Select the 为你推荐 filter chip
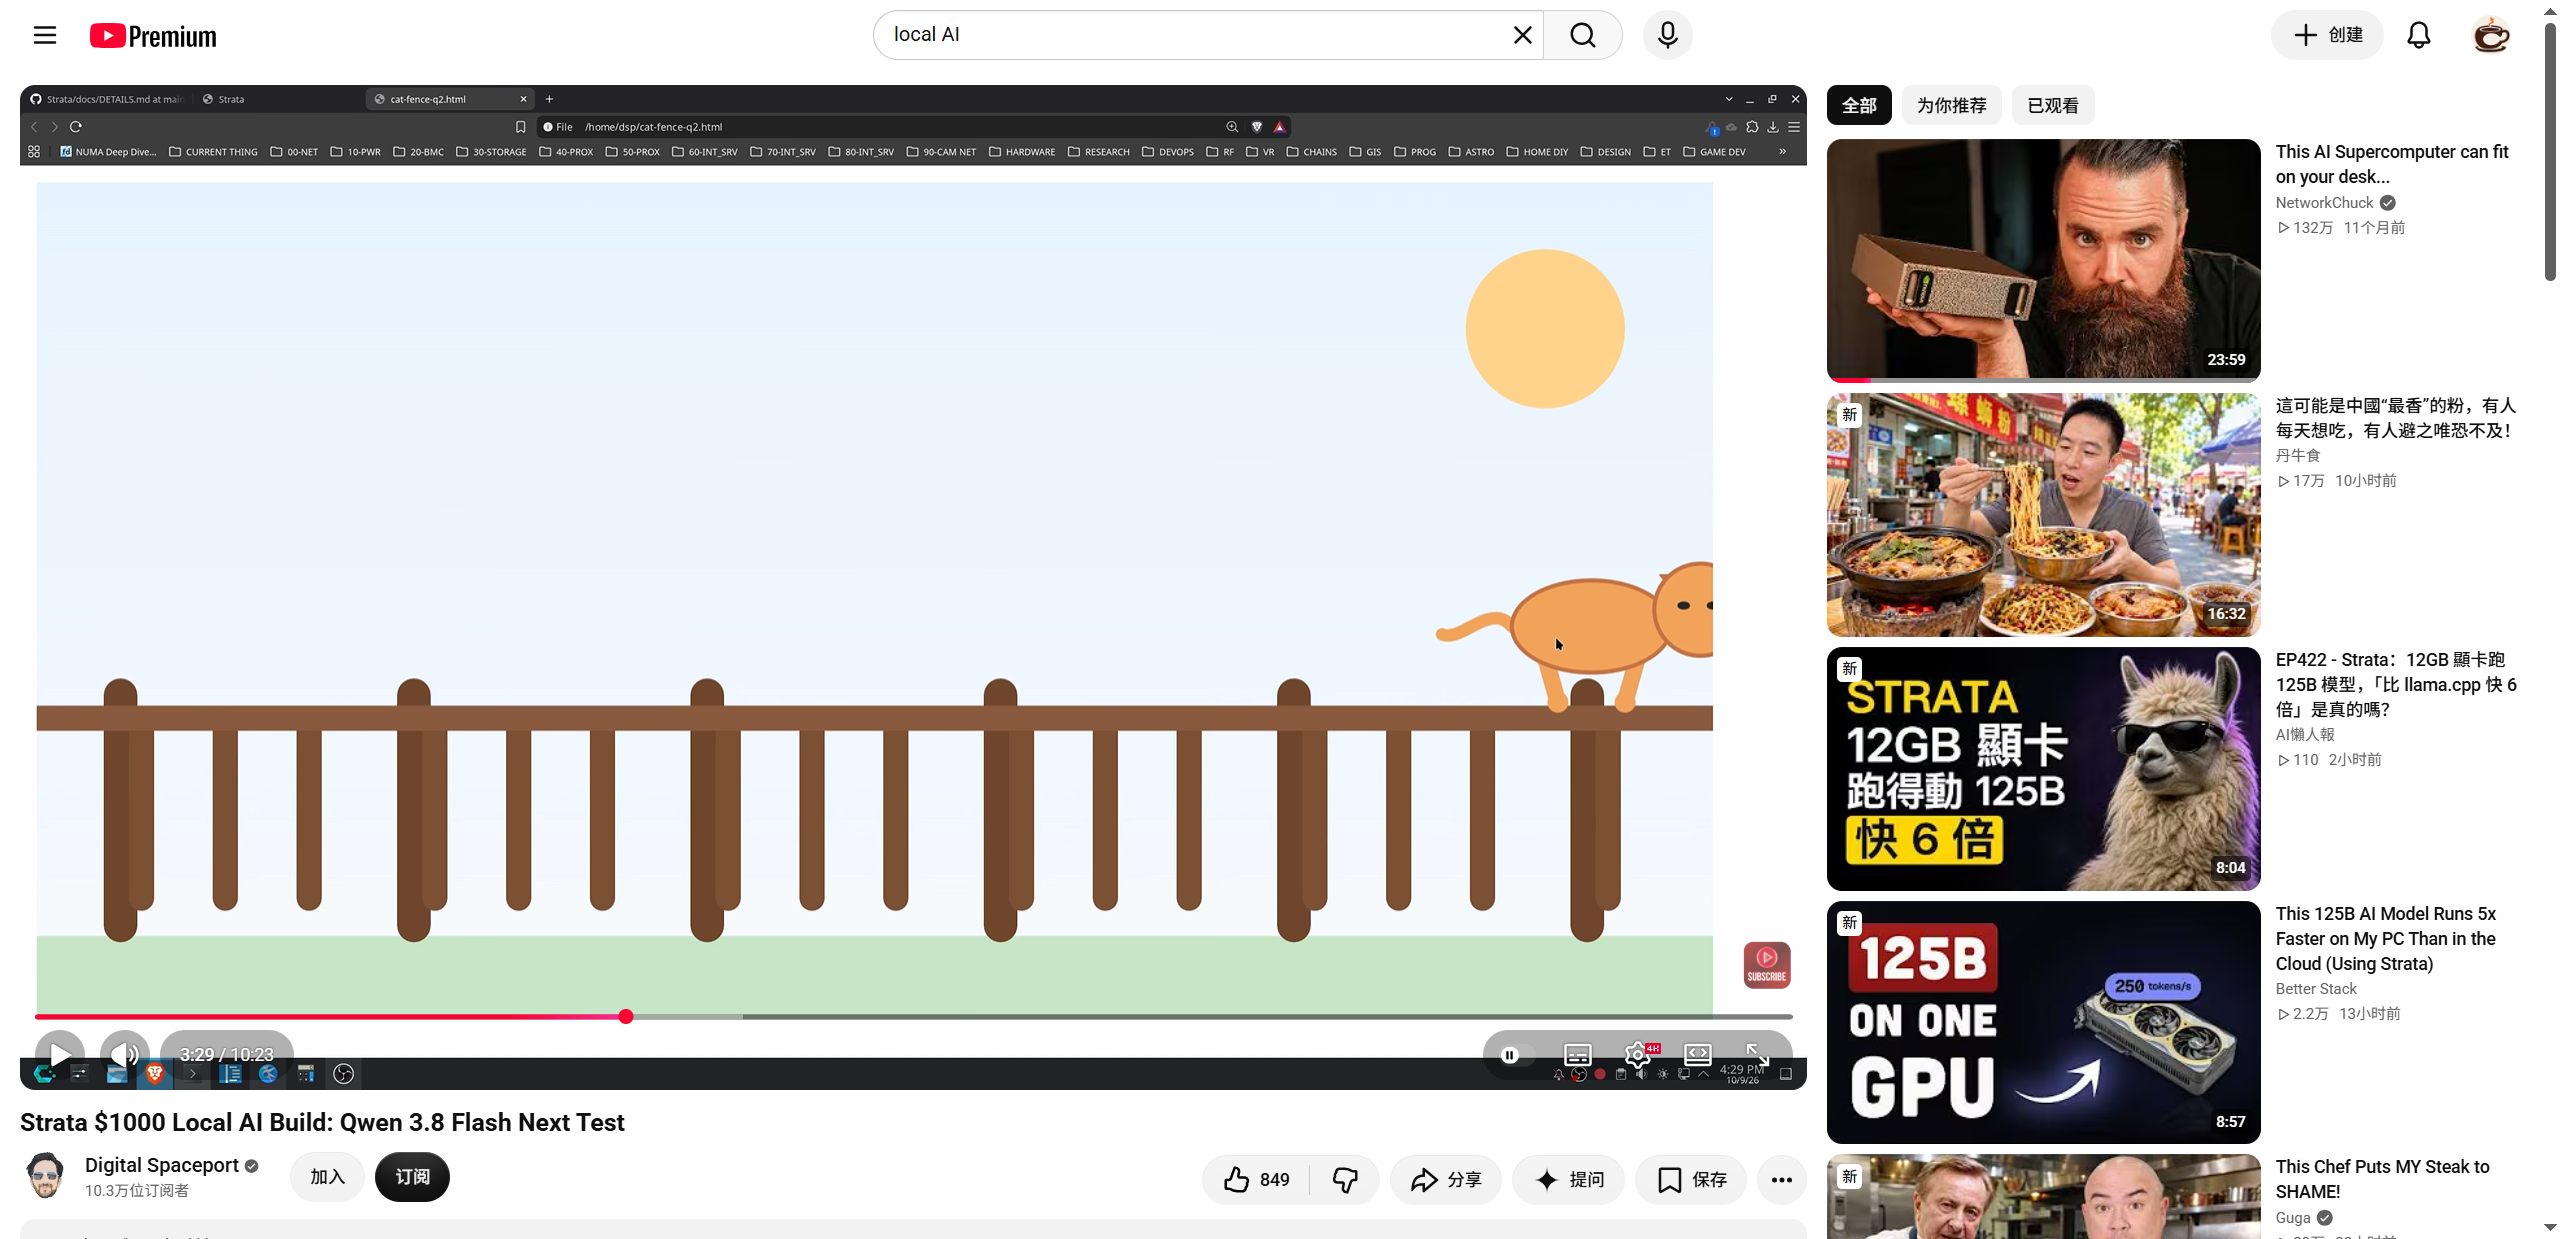 pyautogui.click(x=1951, y=105)
